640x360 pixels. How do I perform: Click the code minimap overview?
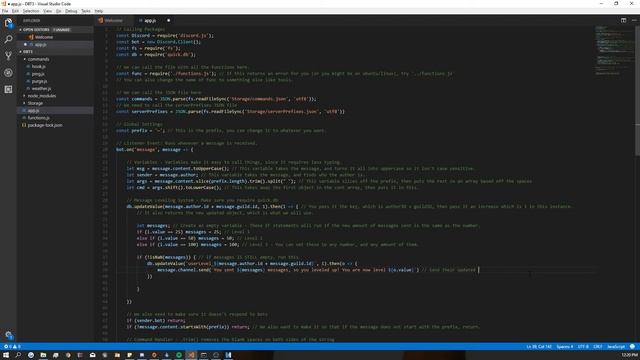click(614, 51)
